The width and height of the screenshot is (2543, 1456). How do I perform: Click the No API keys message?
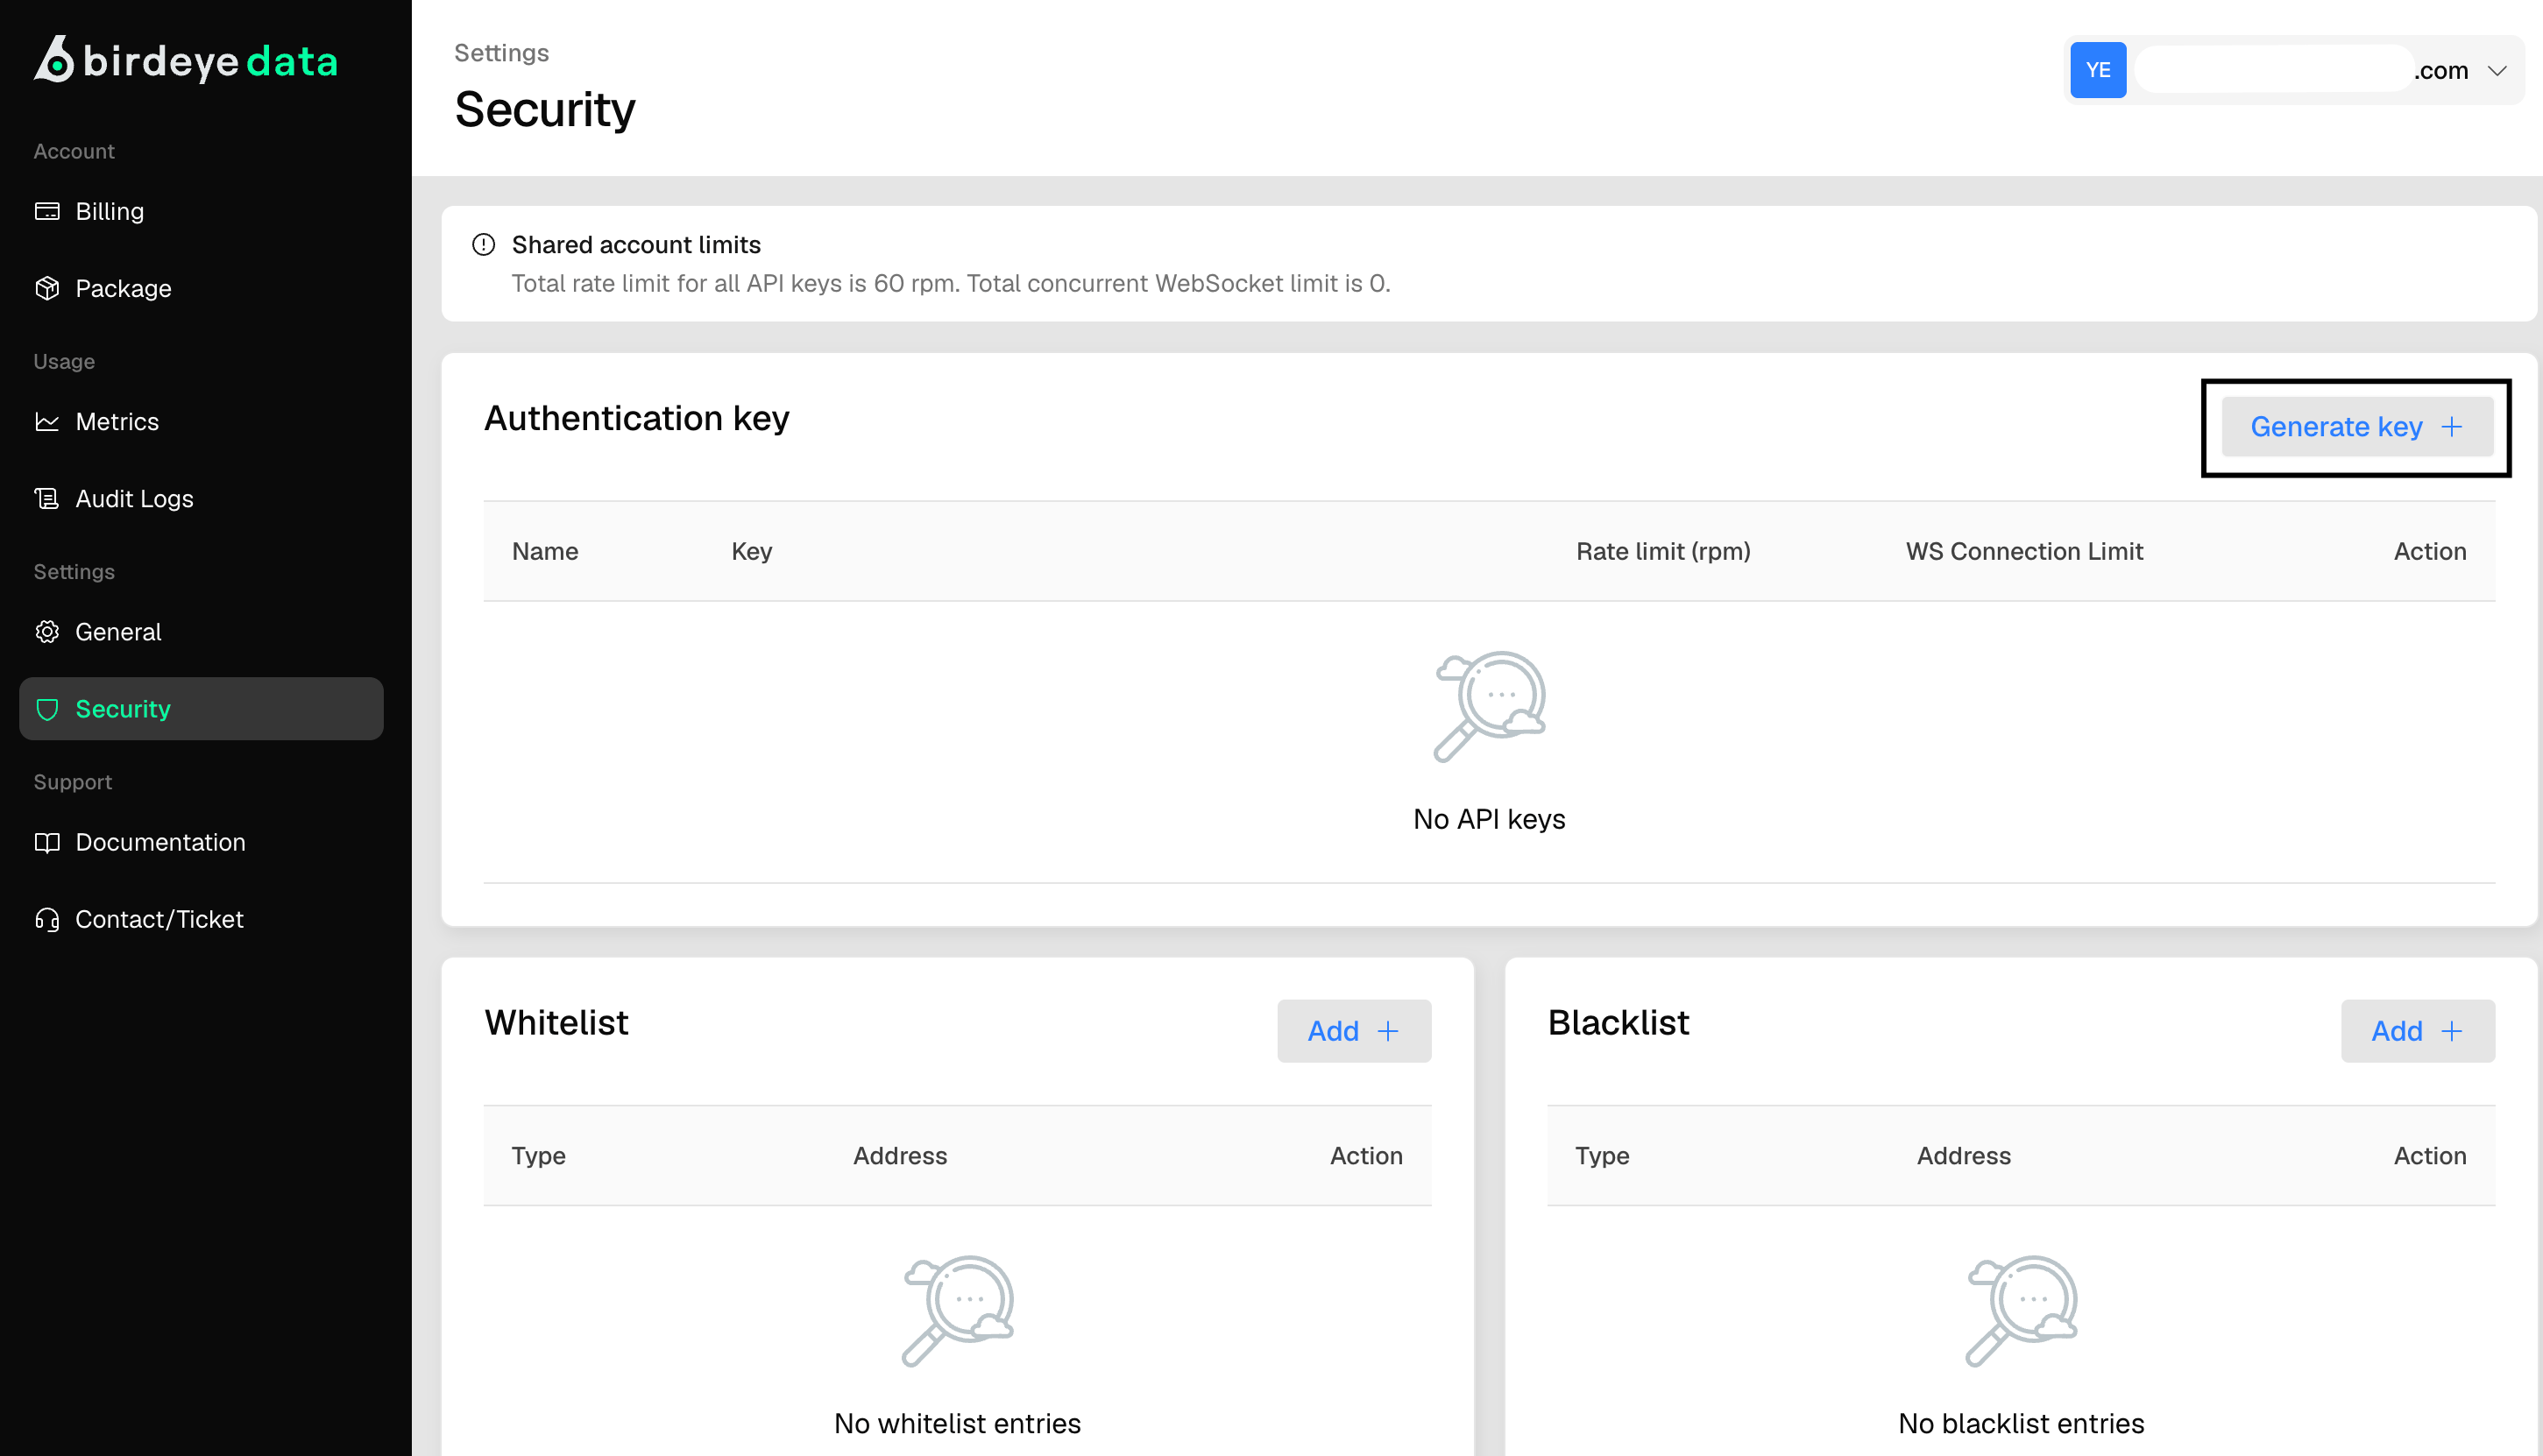pyautogui.click(x=1489, y=819)
